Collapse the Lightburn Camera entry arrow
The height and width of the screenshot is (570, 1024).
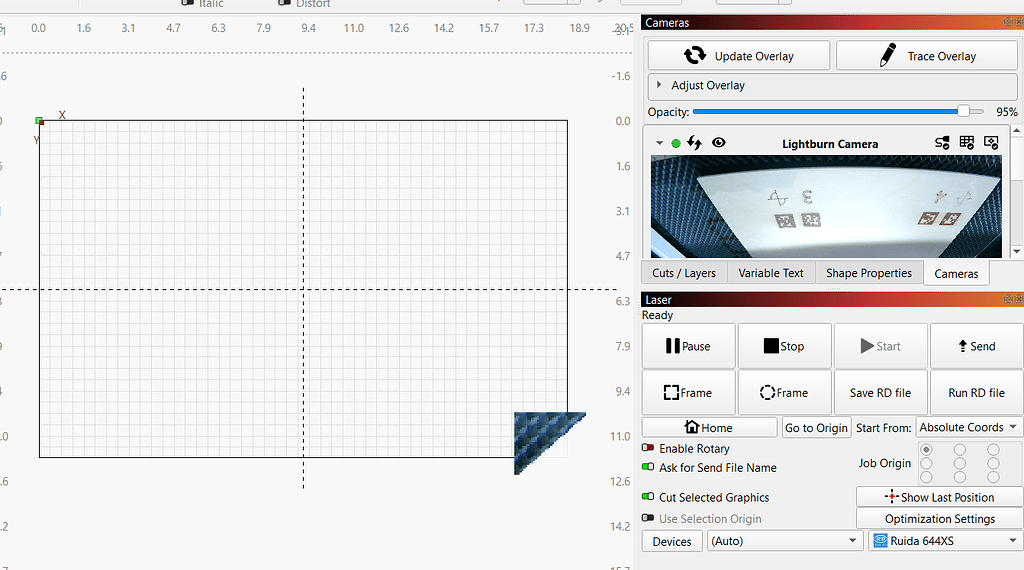pos(660,143)
